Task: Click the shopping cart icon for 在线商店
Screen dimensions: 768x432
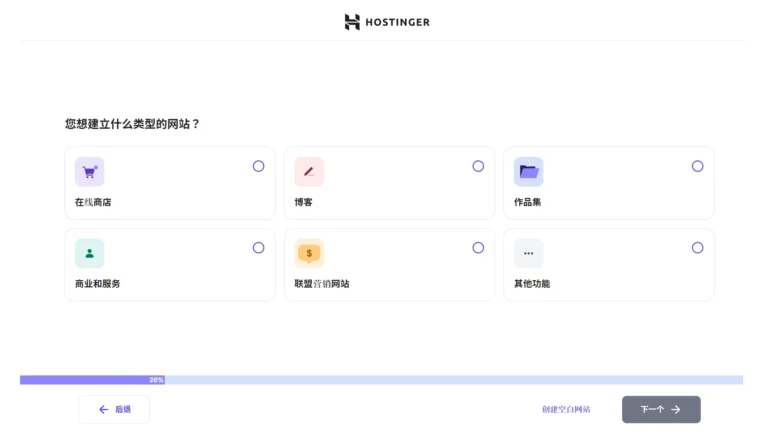Action: pos(89,172)
